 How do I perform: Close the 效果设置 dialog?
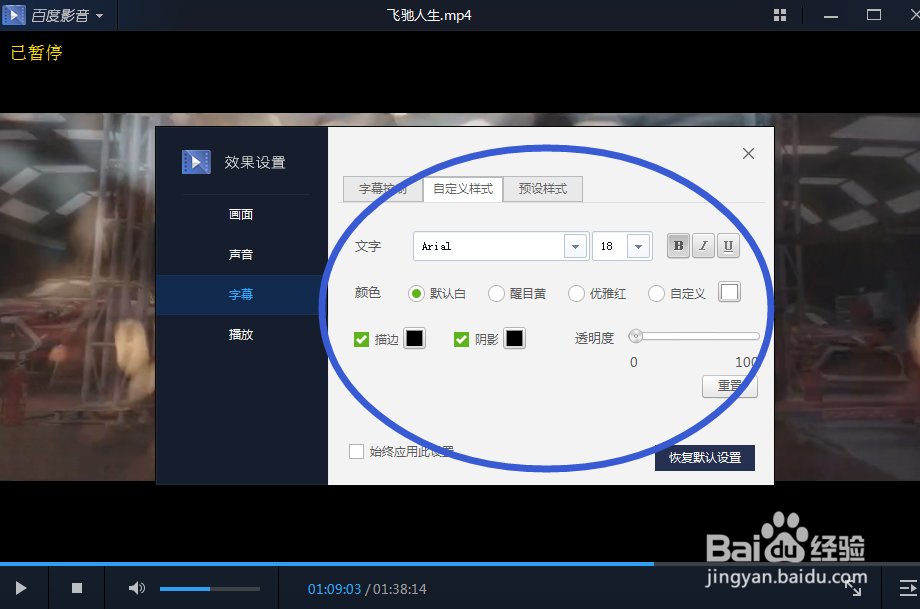click(x=748, y=154)
